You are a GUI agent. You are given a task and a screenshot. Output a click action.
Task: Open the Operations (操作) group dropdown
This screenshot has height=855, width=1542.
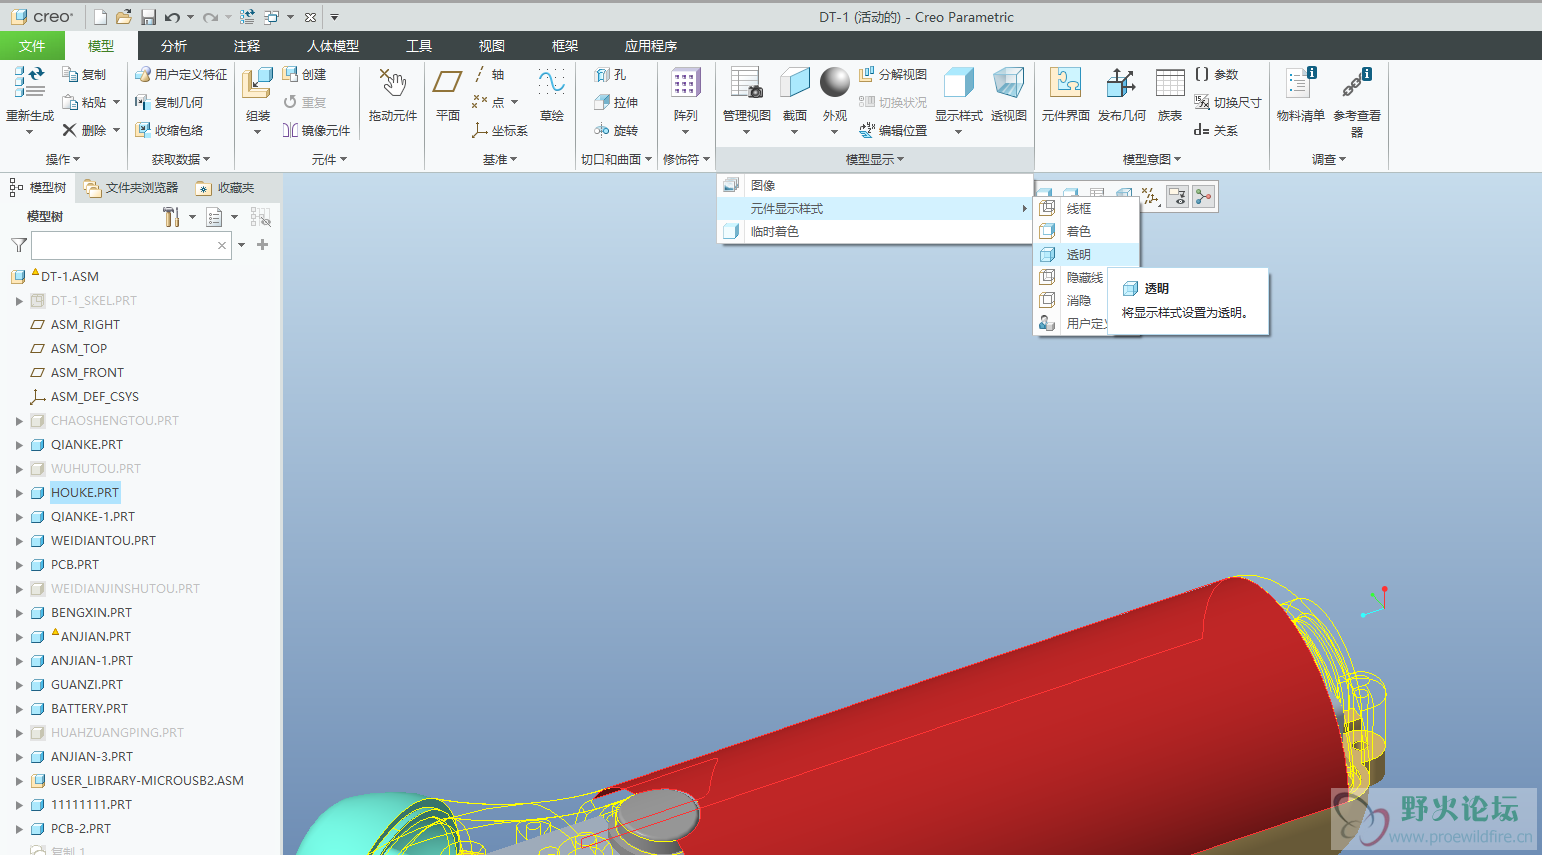coord(62,159)
